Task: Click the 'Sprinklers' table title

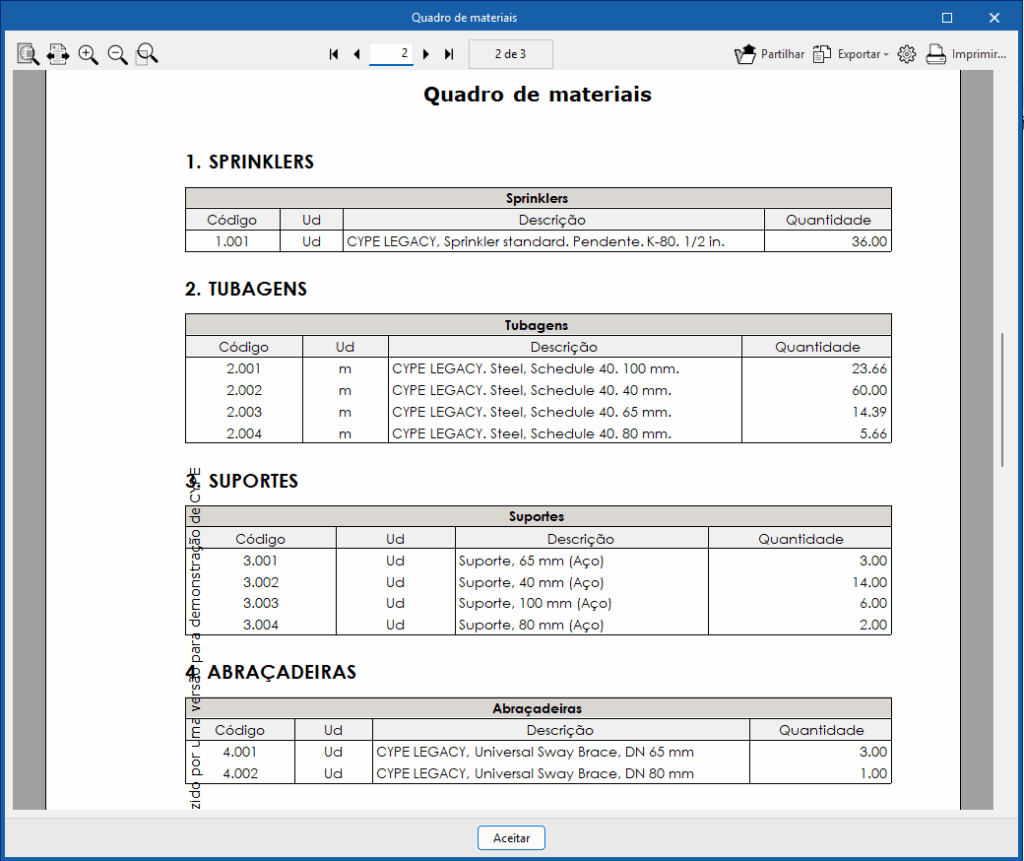Action: (537, 199)
